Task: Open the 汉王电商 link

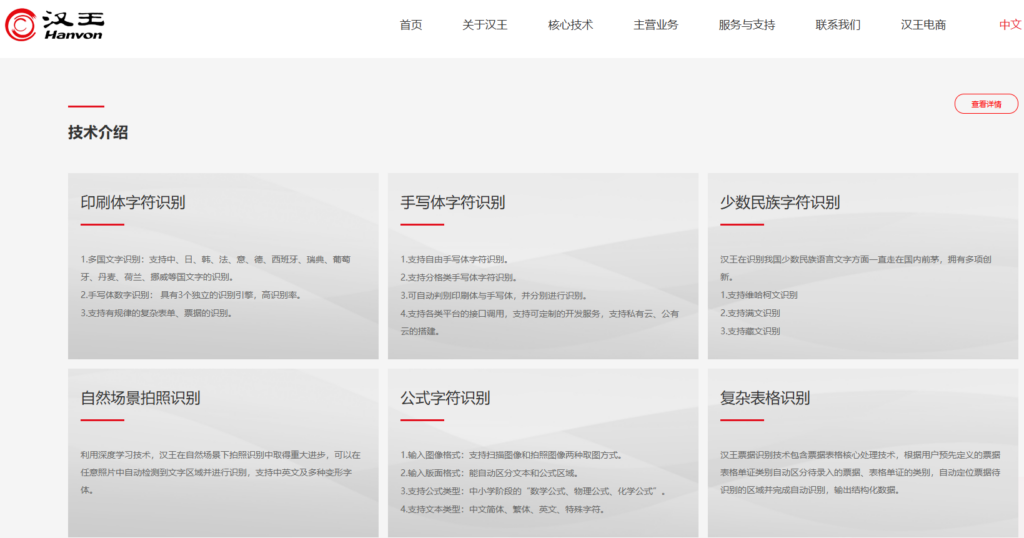Action: coord(923,25)
